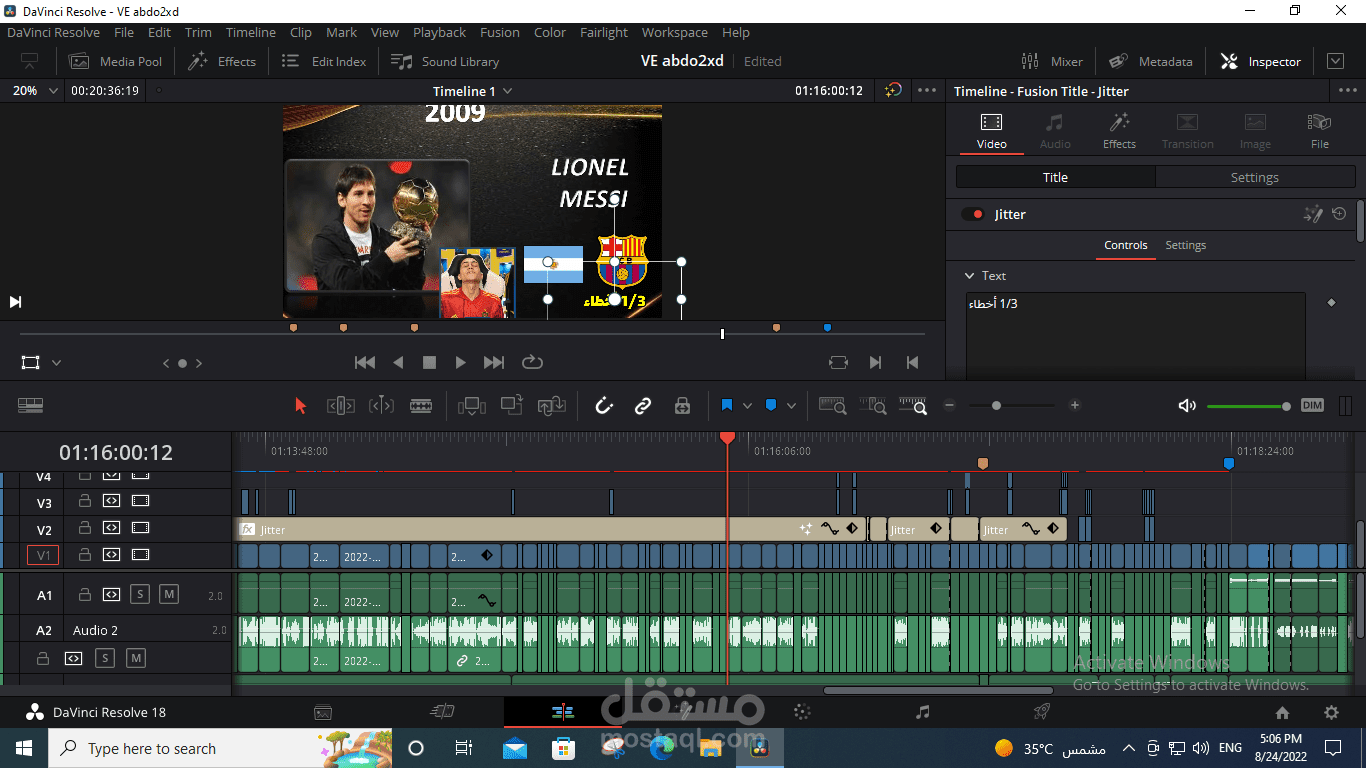Open the Media Pool panel
1366x768 pixels.
[116, 61]
